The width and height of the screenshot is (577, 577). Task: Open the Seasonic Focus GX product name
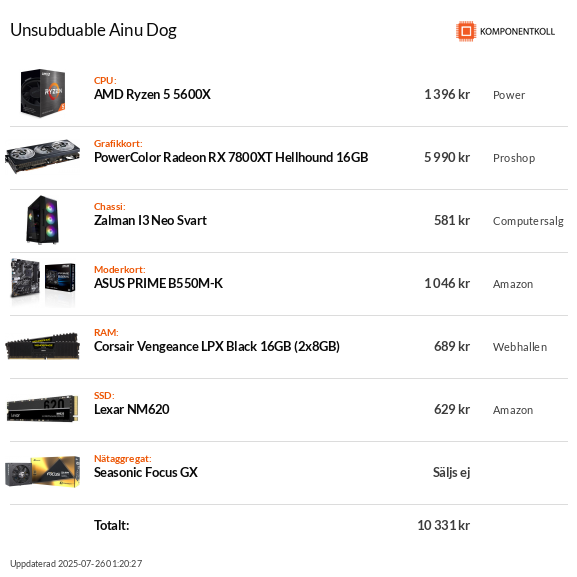tap(146, 472)
